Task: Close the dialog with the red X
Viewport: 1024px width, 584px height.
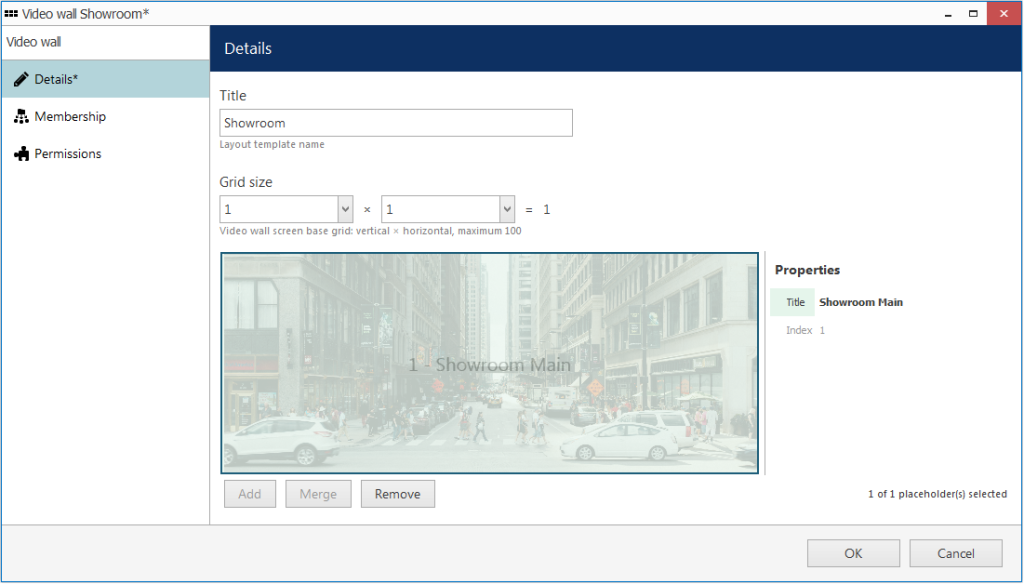Action: click(1004, 14)
